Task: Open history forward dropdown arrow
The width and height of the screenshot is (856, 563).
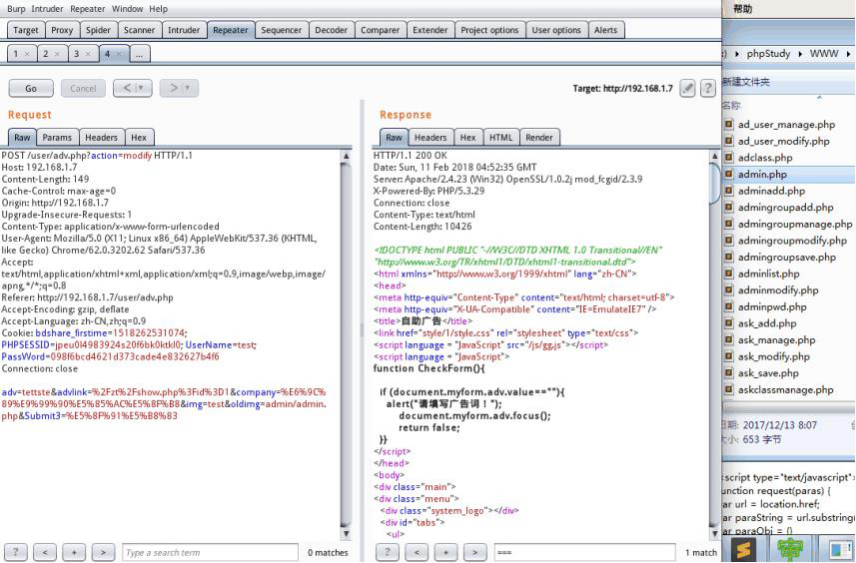Action: (187, 88)
